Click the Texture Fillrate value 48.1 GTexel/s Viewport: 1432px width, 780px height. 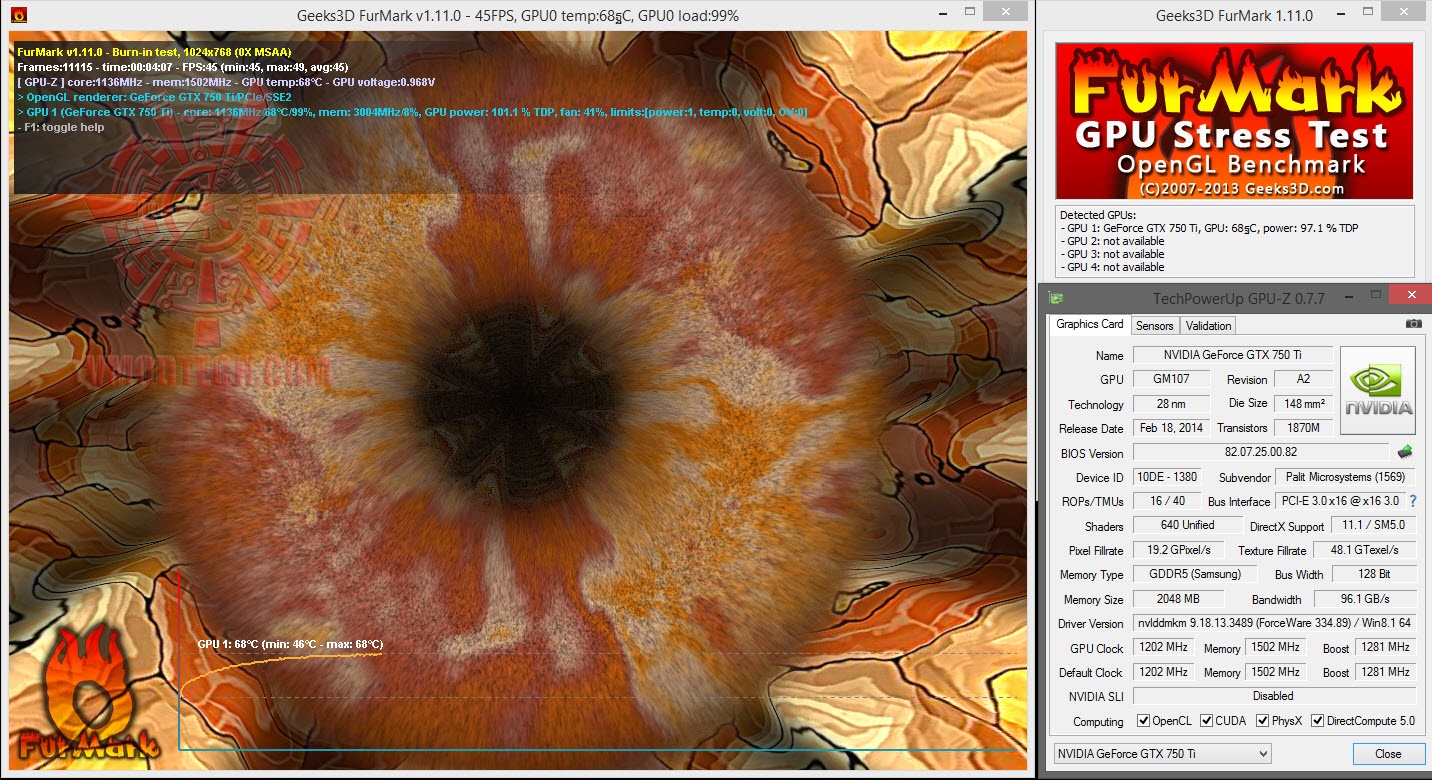point(1364,550)
